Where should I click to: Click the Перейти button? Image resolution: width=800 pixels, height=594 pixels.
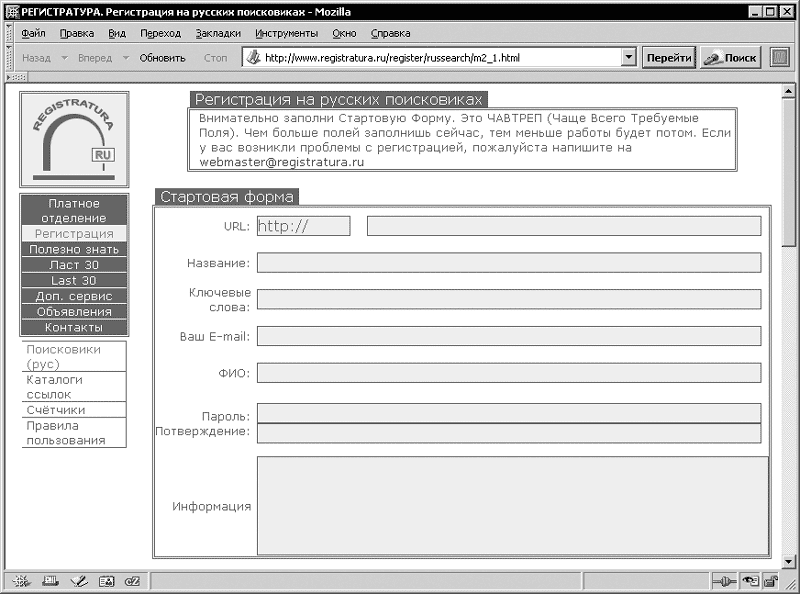coord(668,58)
